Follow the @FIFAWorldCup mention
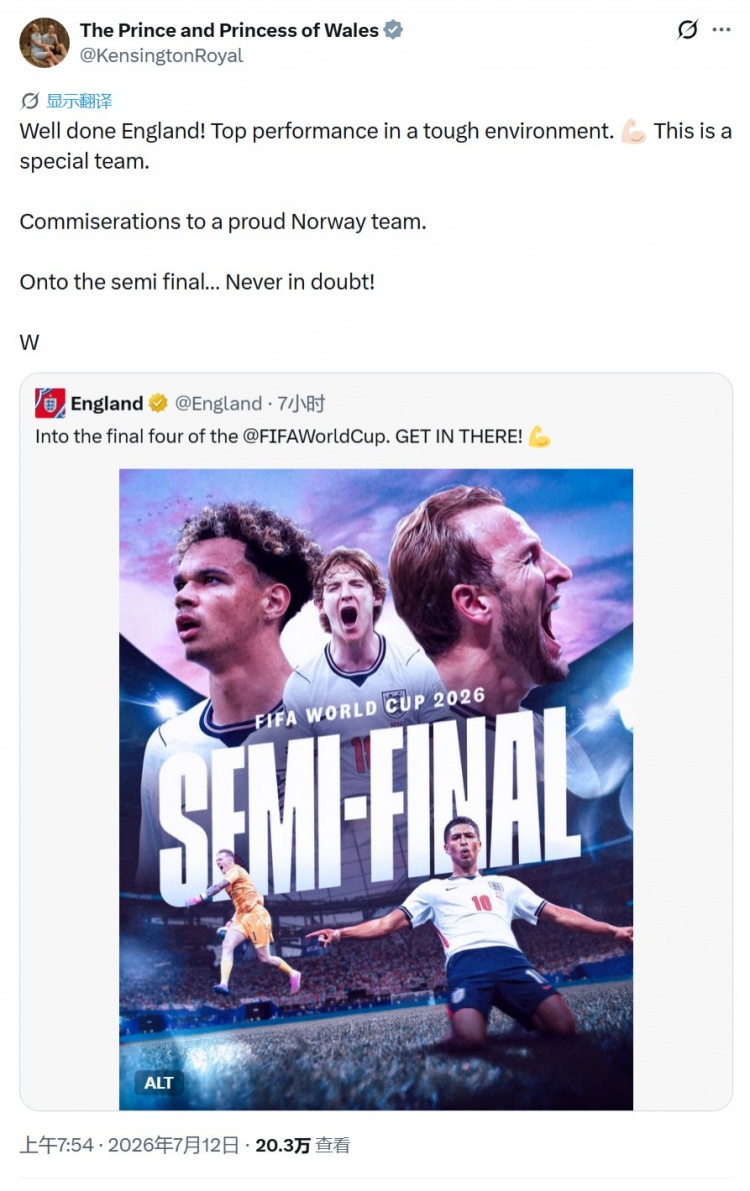Image resolution: width=750 pixels, height=1191 pixels. pyautogui.click(x=316, y=437)
